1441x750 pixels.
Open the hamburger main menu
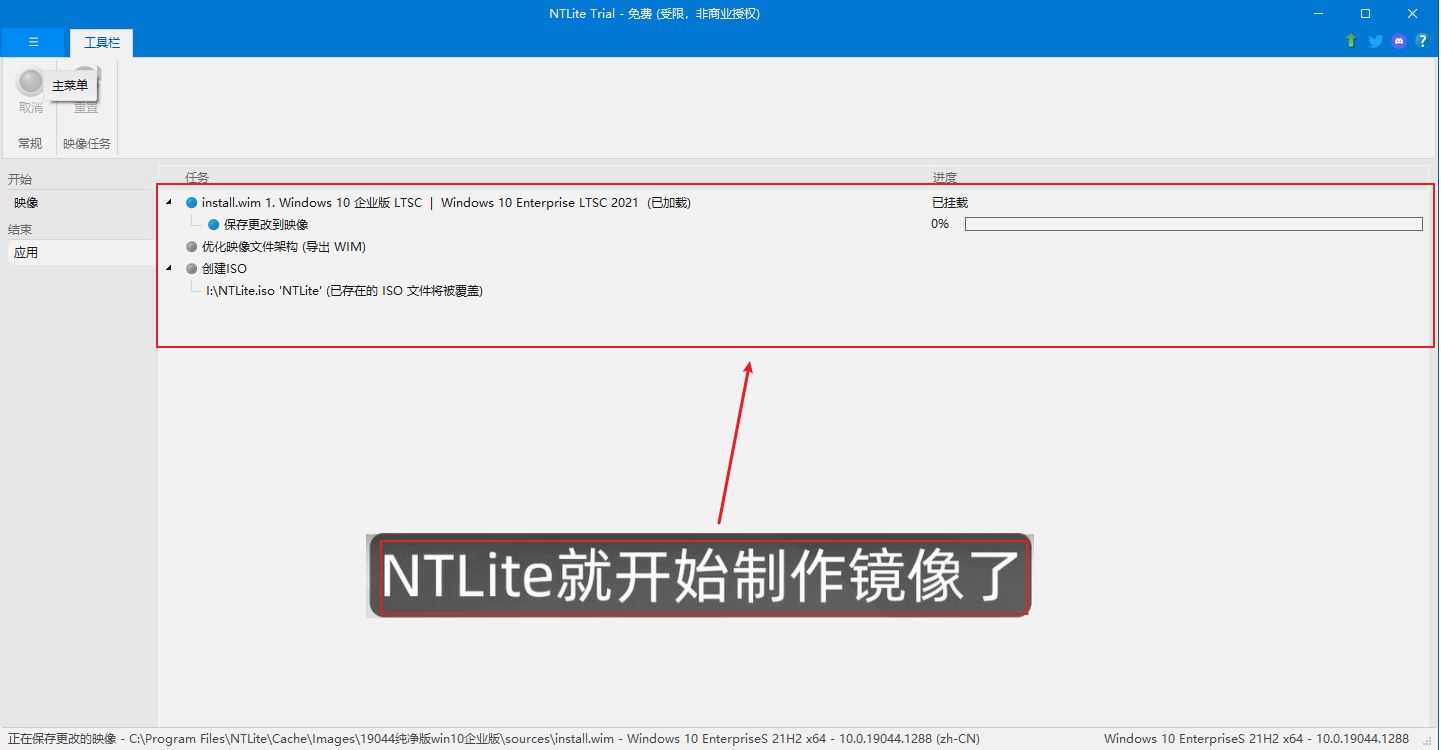33,42
